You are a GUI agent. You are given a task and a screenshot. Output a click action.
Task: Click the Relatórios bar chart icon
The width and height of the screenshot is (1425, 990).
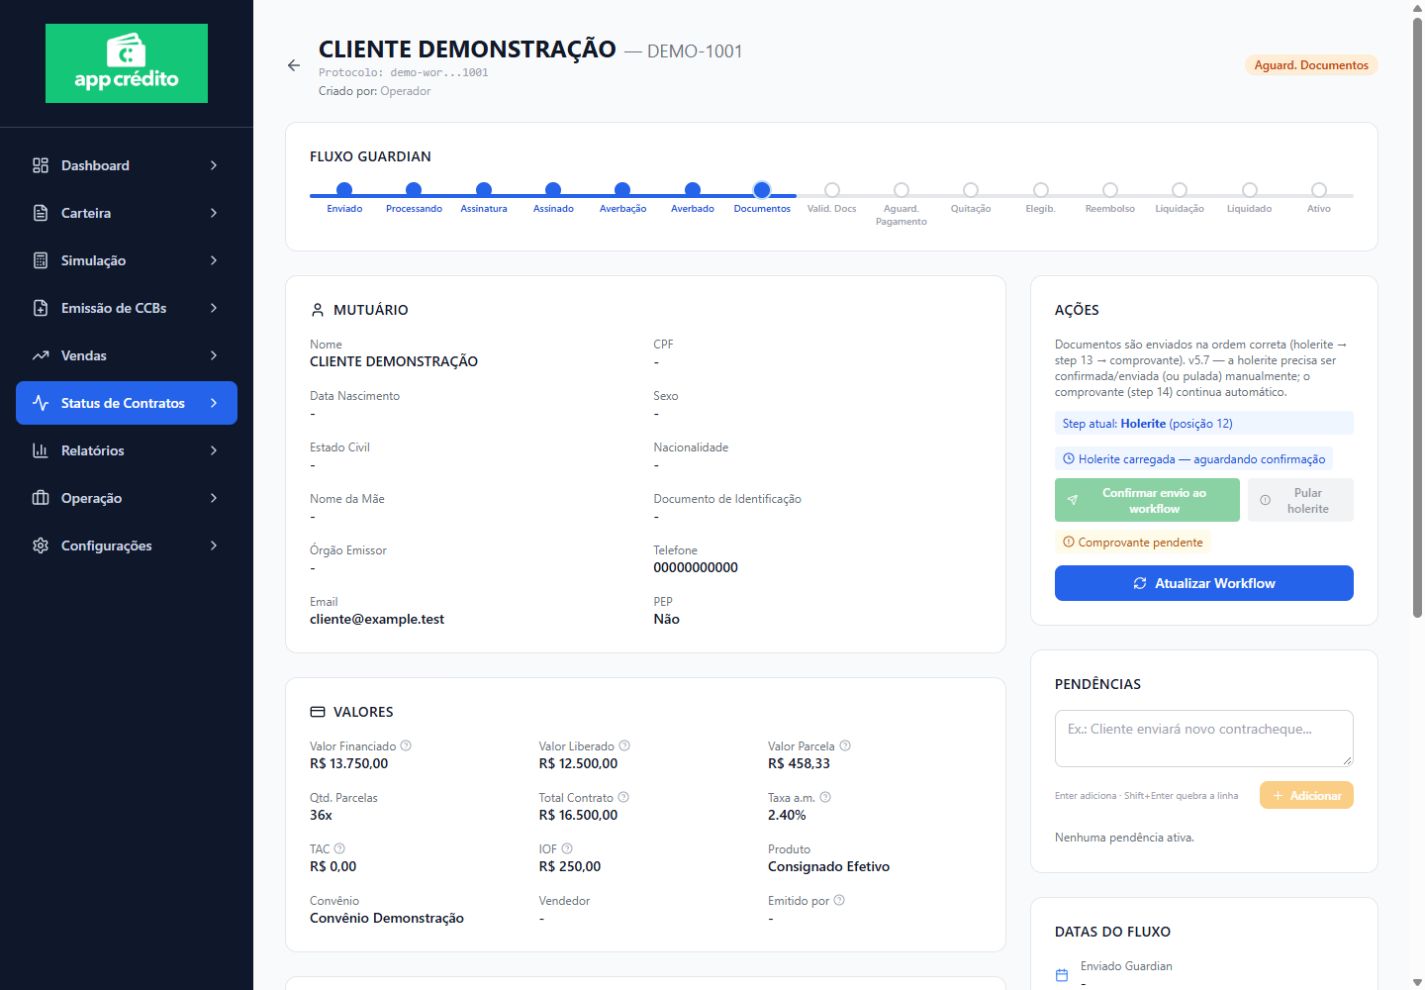pos(40,450)
